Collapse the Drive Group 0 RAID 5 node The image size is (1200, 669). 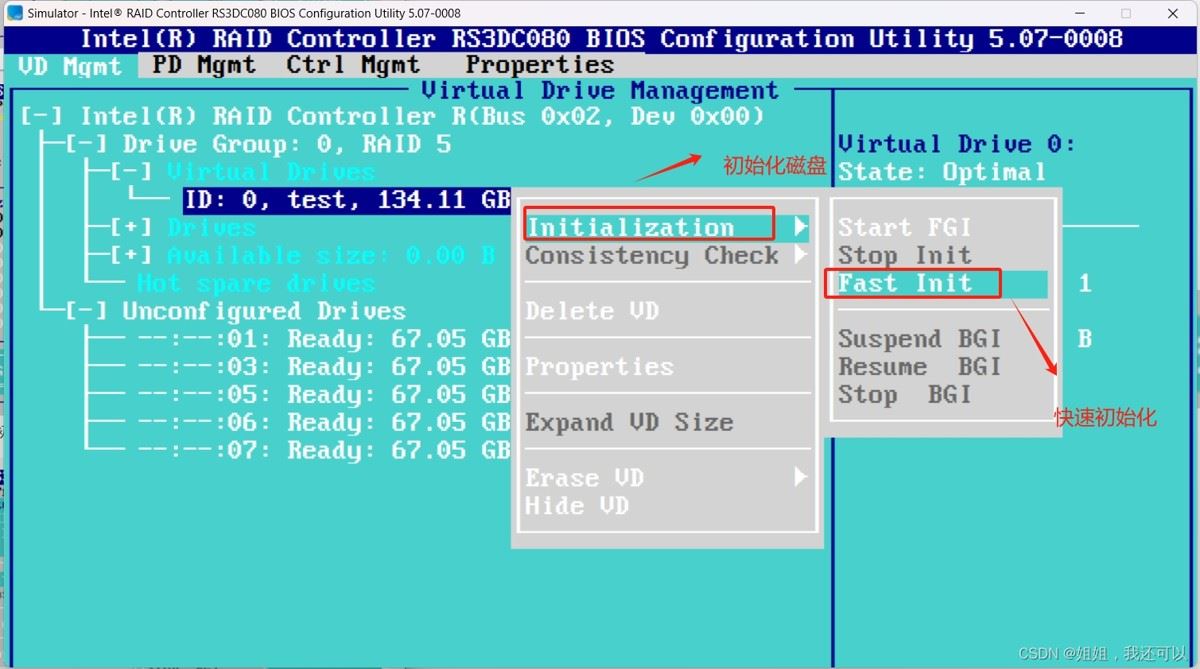[x=86, y=144]
